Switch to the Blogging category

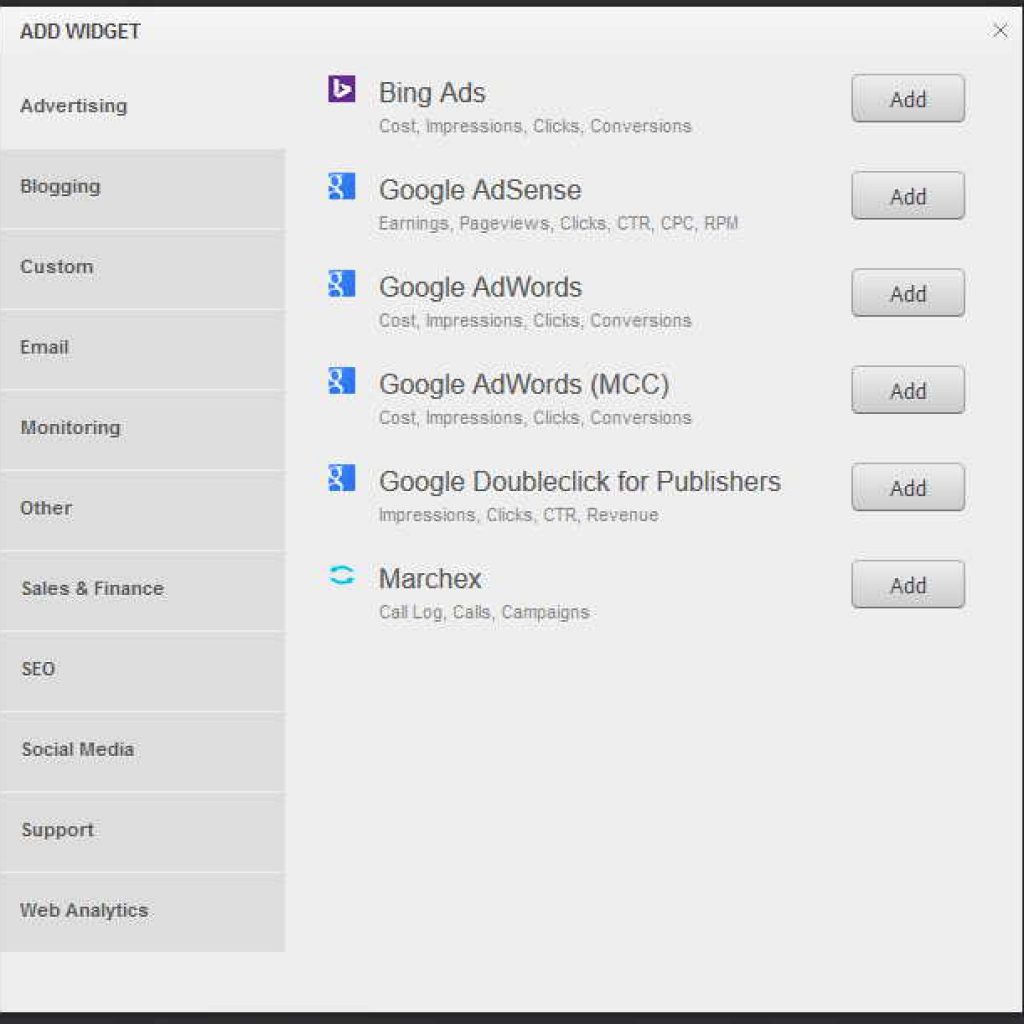click(x=142, y=189)
